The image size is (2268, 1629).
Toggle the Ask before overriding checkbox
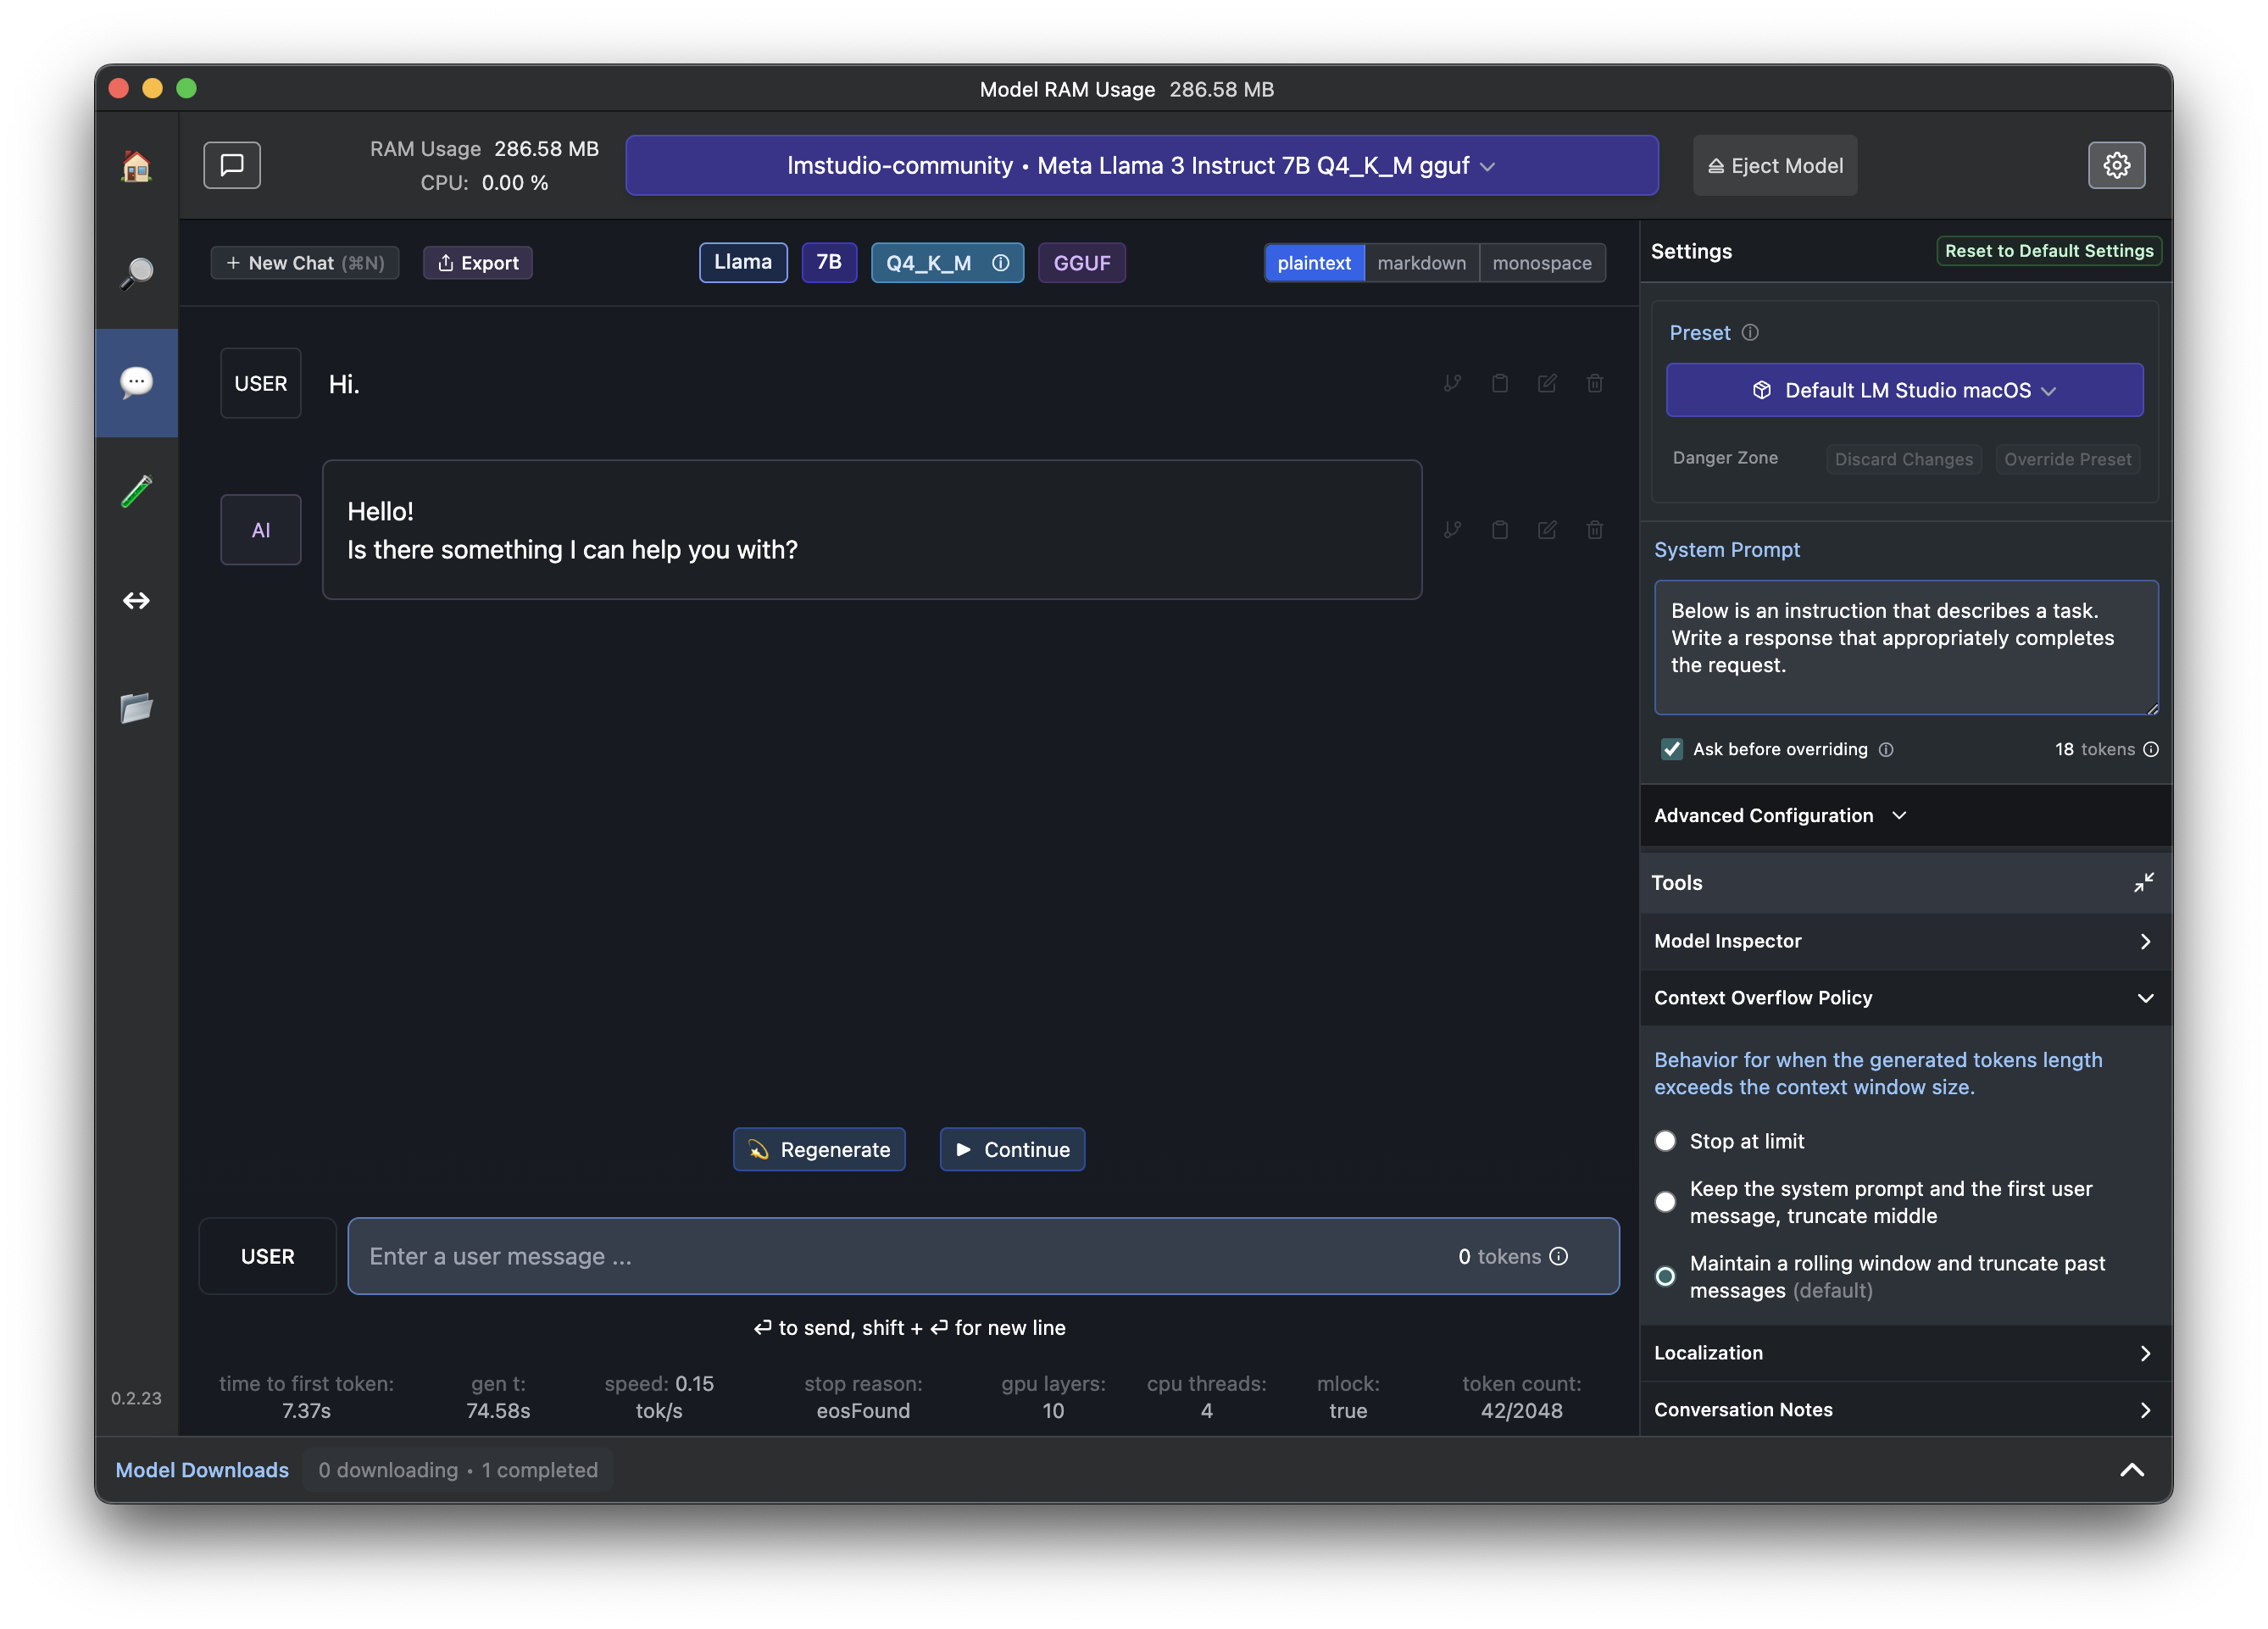click(x=1671, y=749)
